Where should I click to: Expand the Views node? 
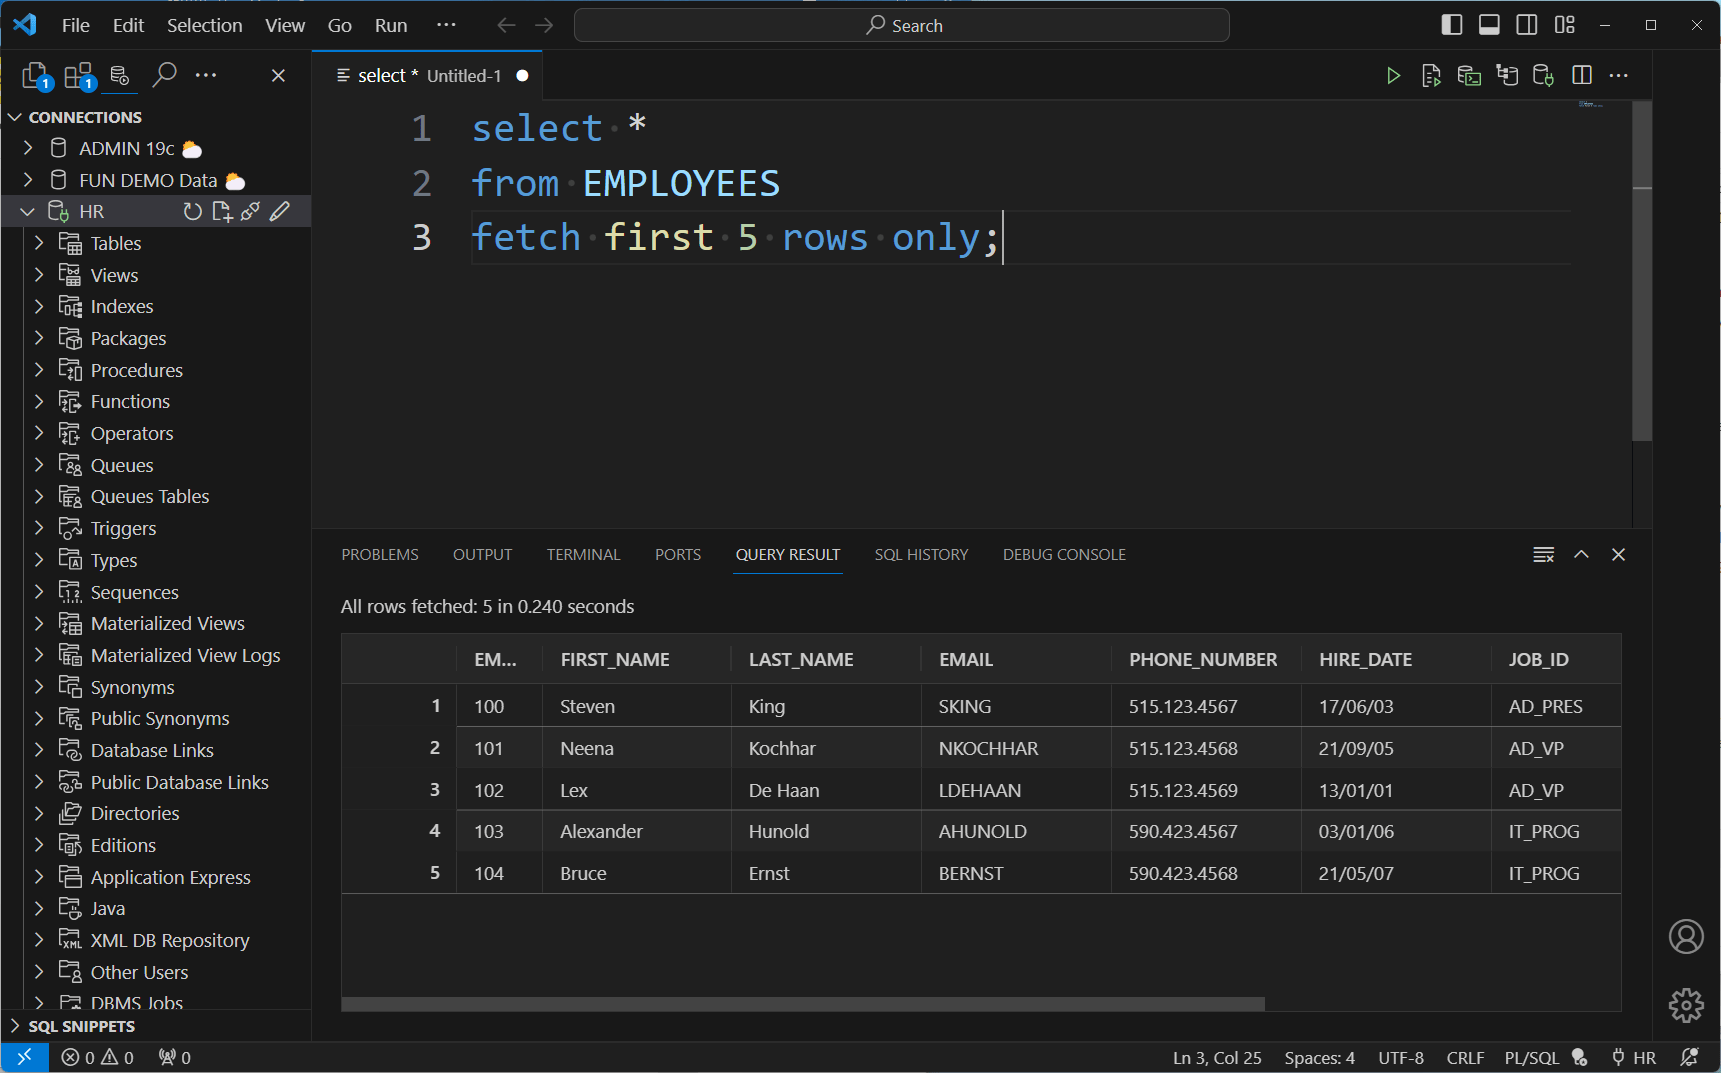(39, 275)
